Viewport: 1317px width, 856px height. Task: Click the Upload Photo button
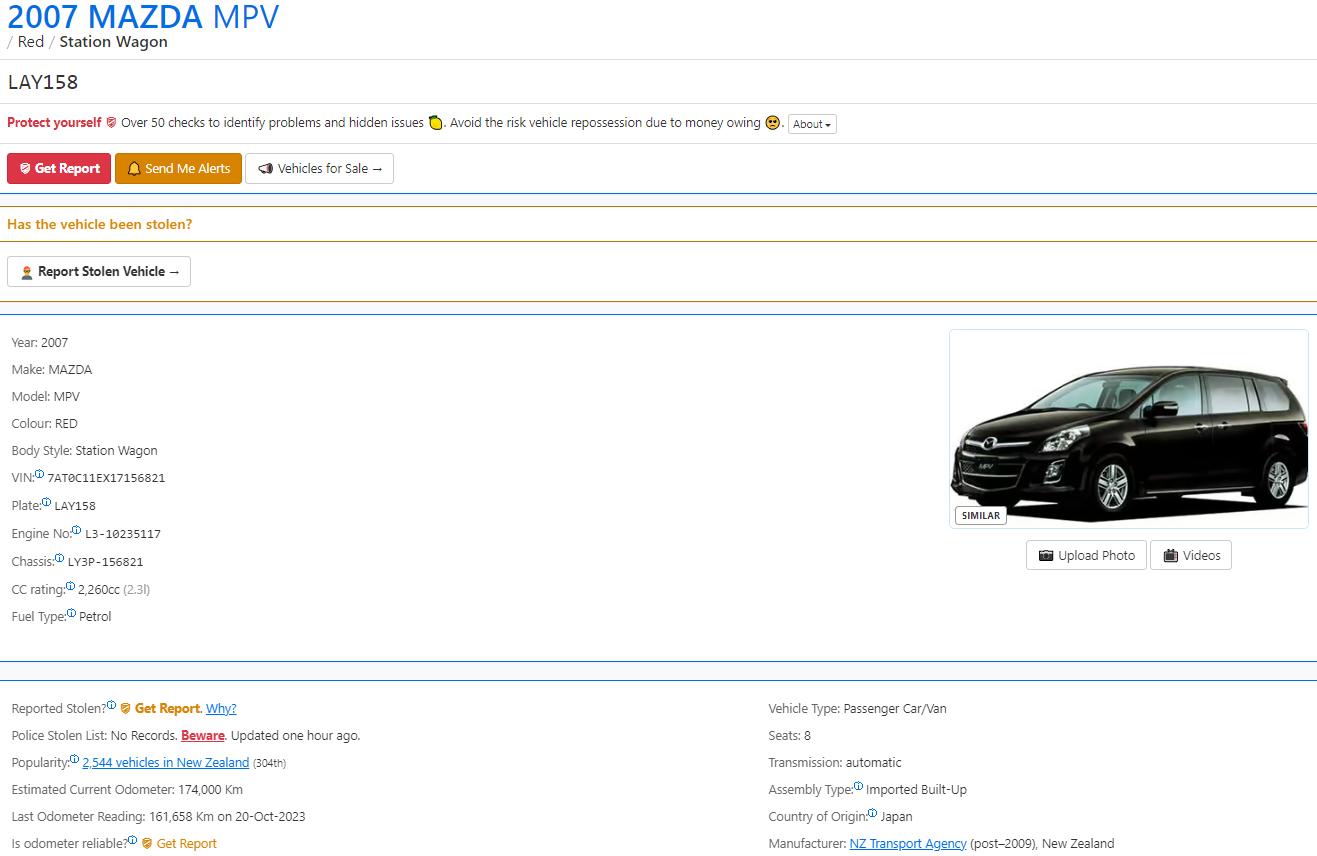click(x=1086, y=555)
